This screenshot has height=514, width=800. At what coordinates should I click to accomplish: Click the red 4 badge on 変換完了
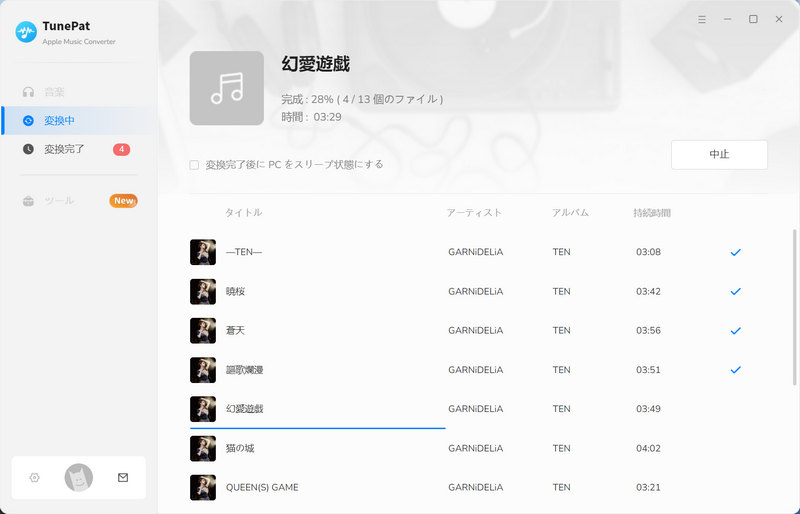[x=121, y=150]
